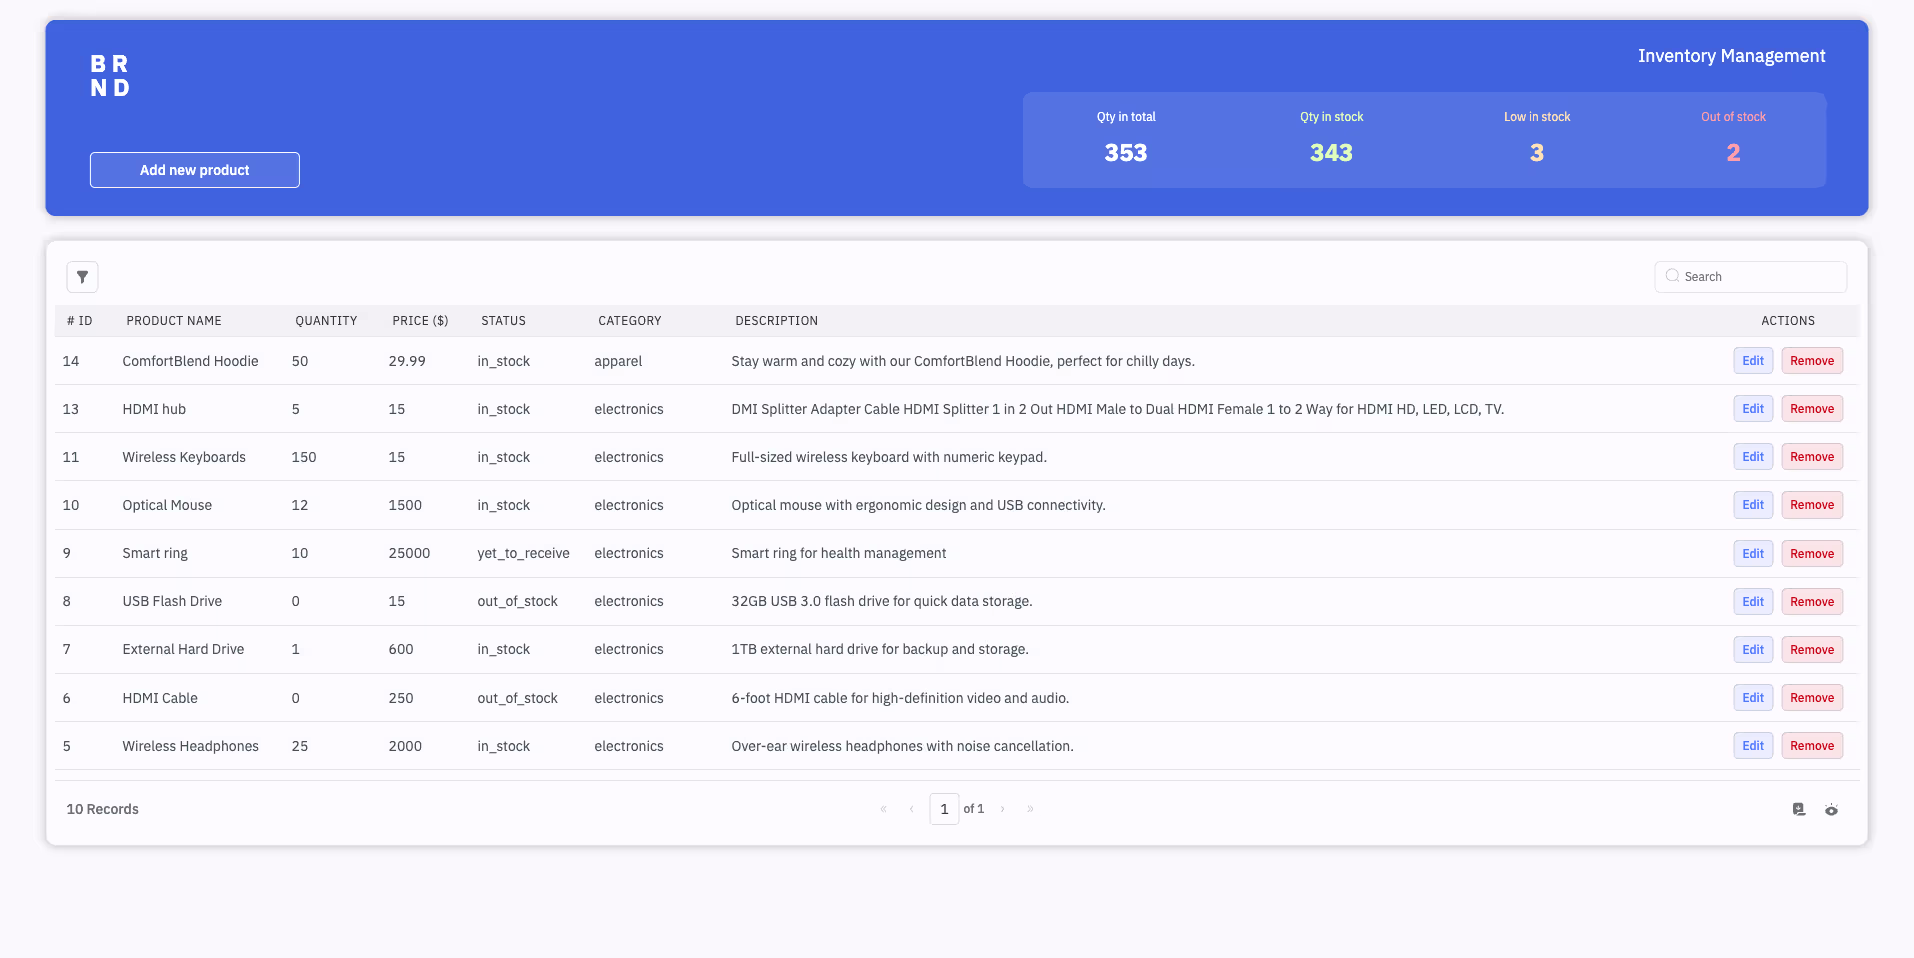
Task: Click out_of_stock status of USB Flash Drive
Action: [517, 601]
